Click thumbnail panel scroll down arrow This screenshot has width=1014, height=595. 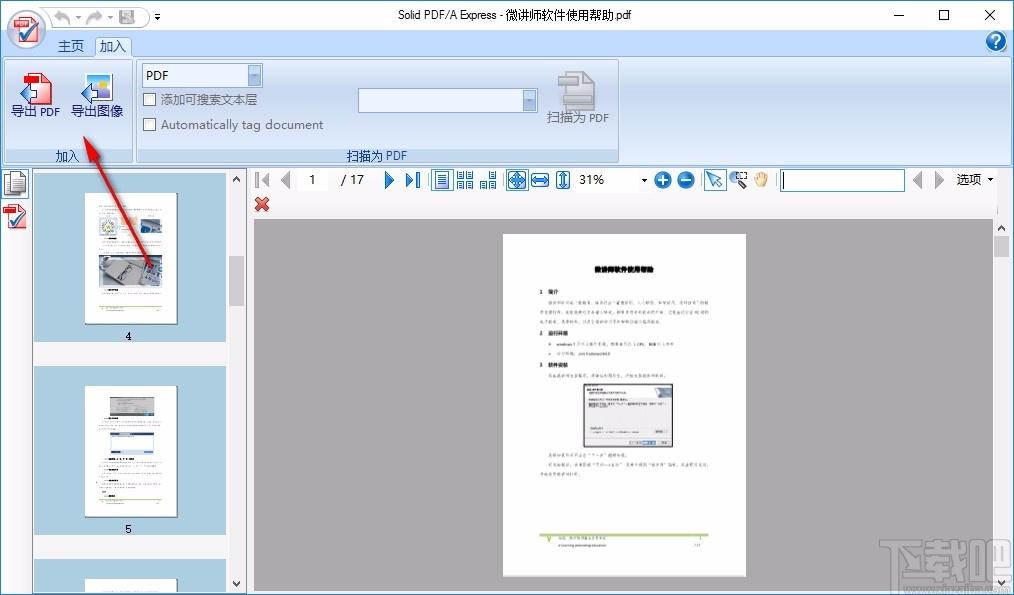[236, 584]
